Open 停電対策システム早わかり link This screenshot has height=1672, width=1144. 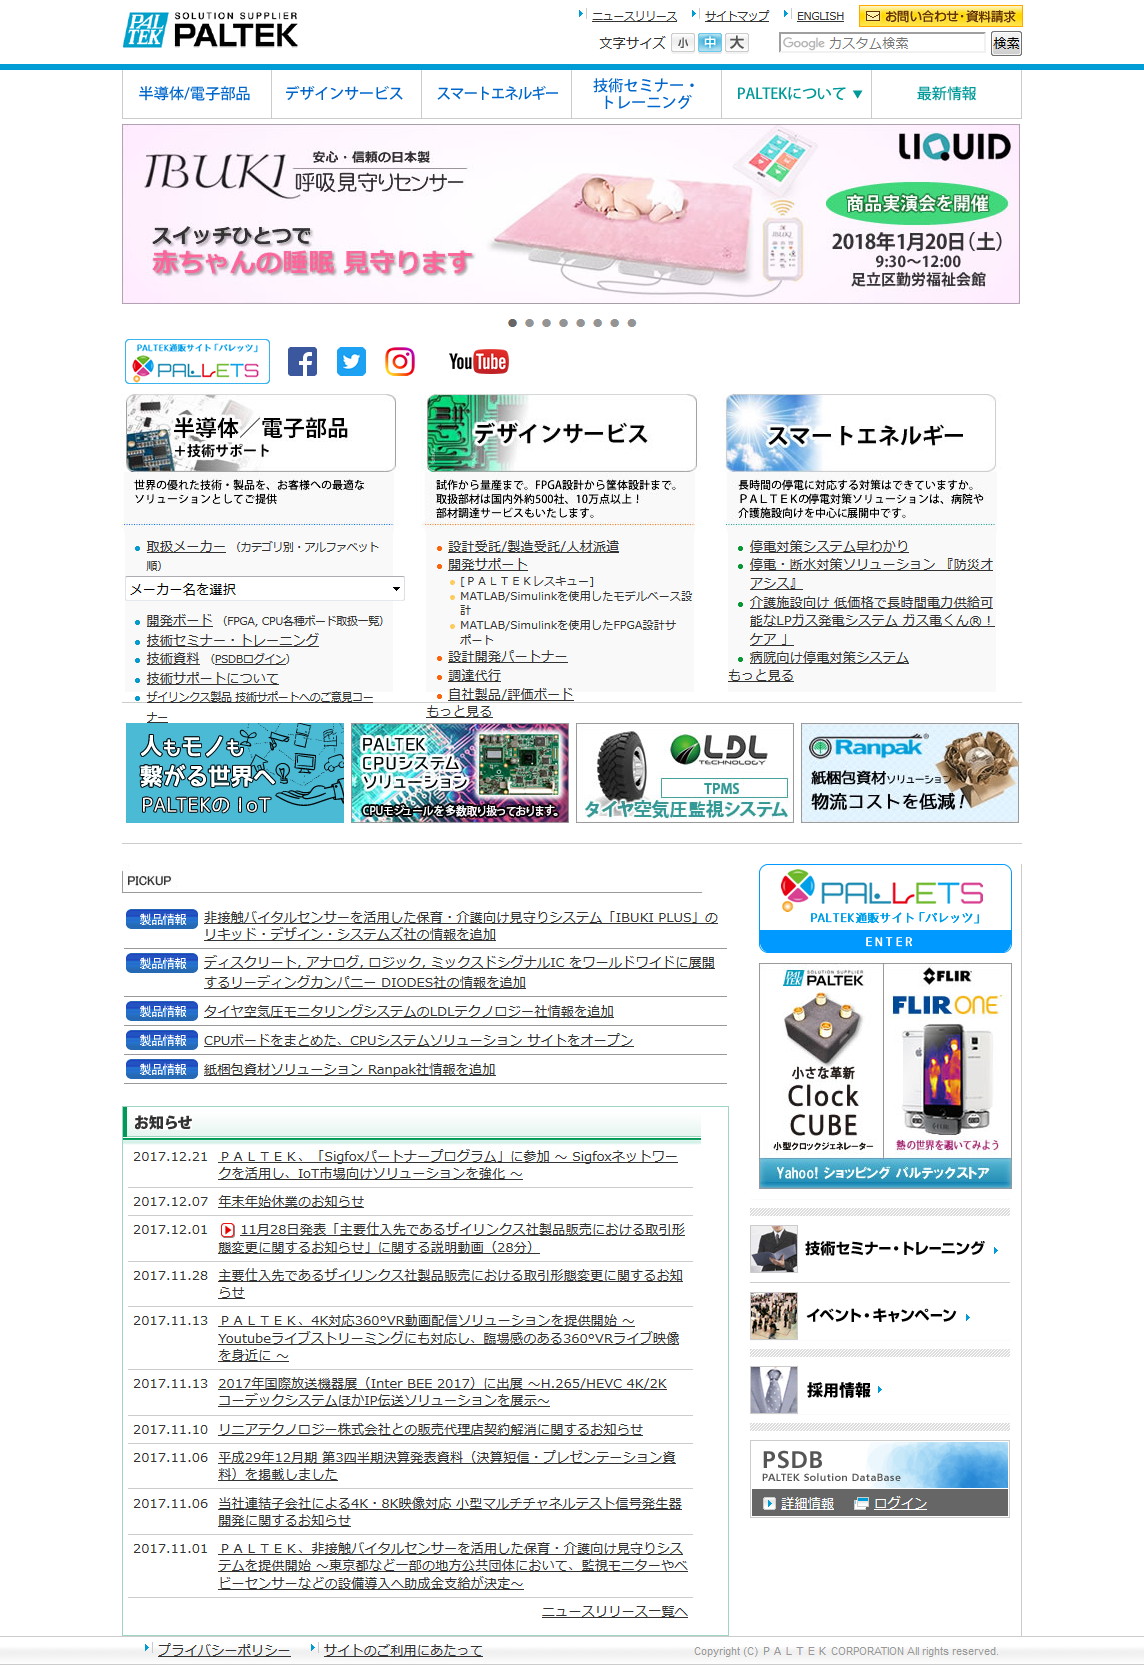point(829,547)
